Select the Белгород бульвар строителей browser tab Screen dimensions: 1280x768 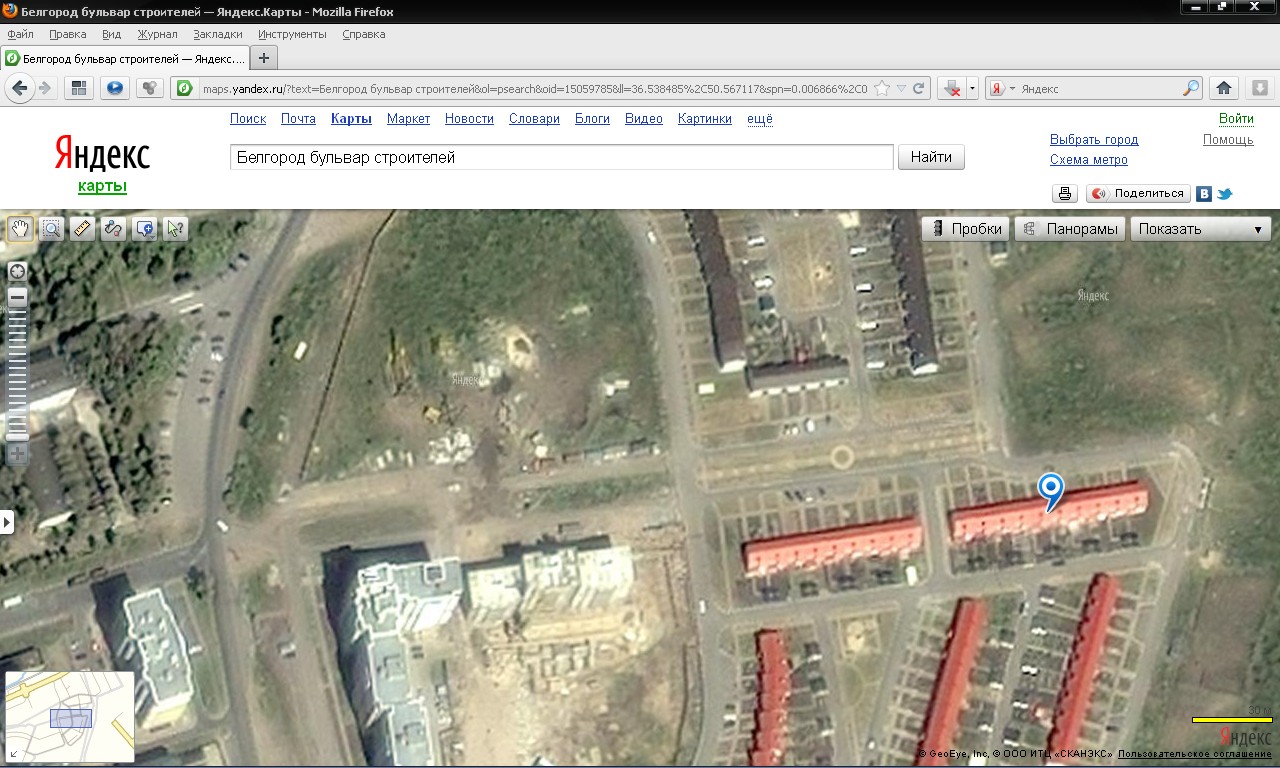point(123,58)
